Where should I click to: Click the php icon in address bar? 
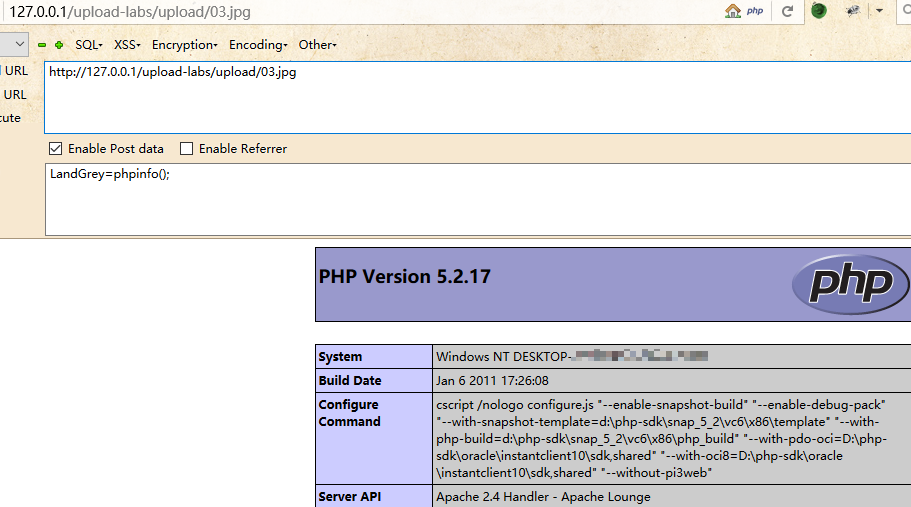point(755,11)
